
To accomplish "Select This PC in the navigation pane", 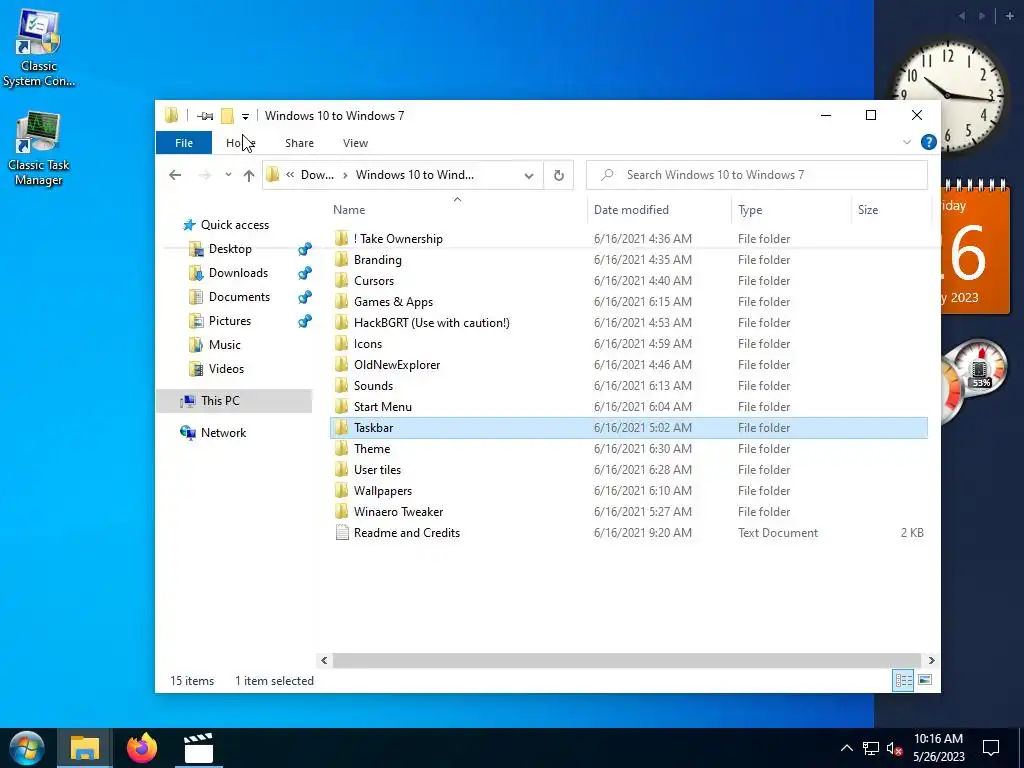I will point(234,401).
